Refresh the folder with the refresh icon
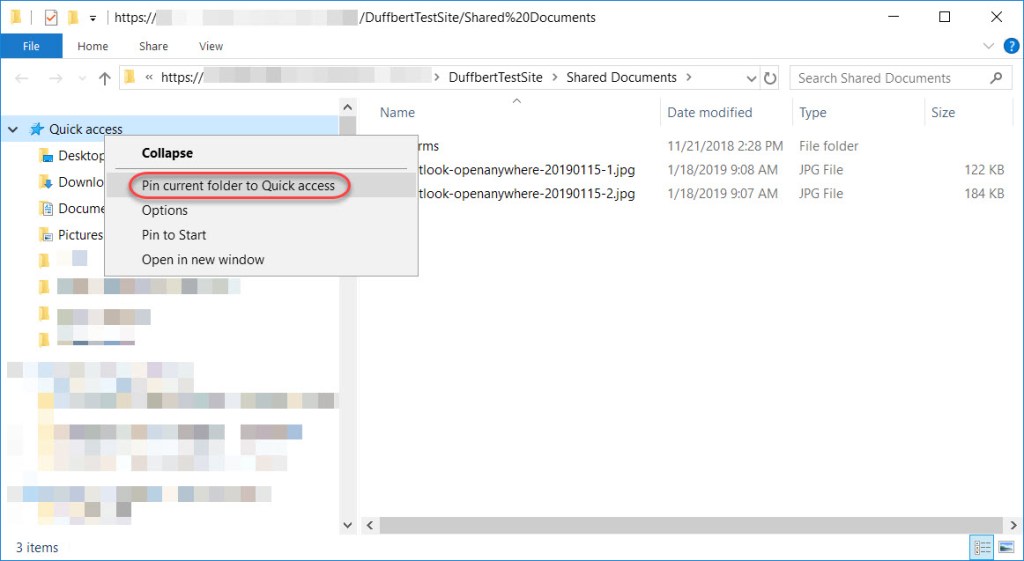This screenshot has width=1024, height=561. 771,78
